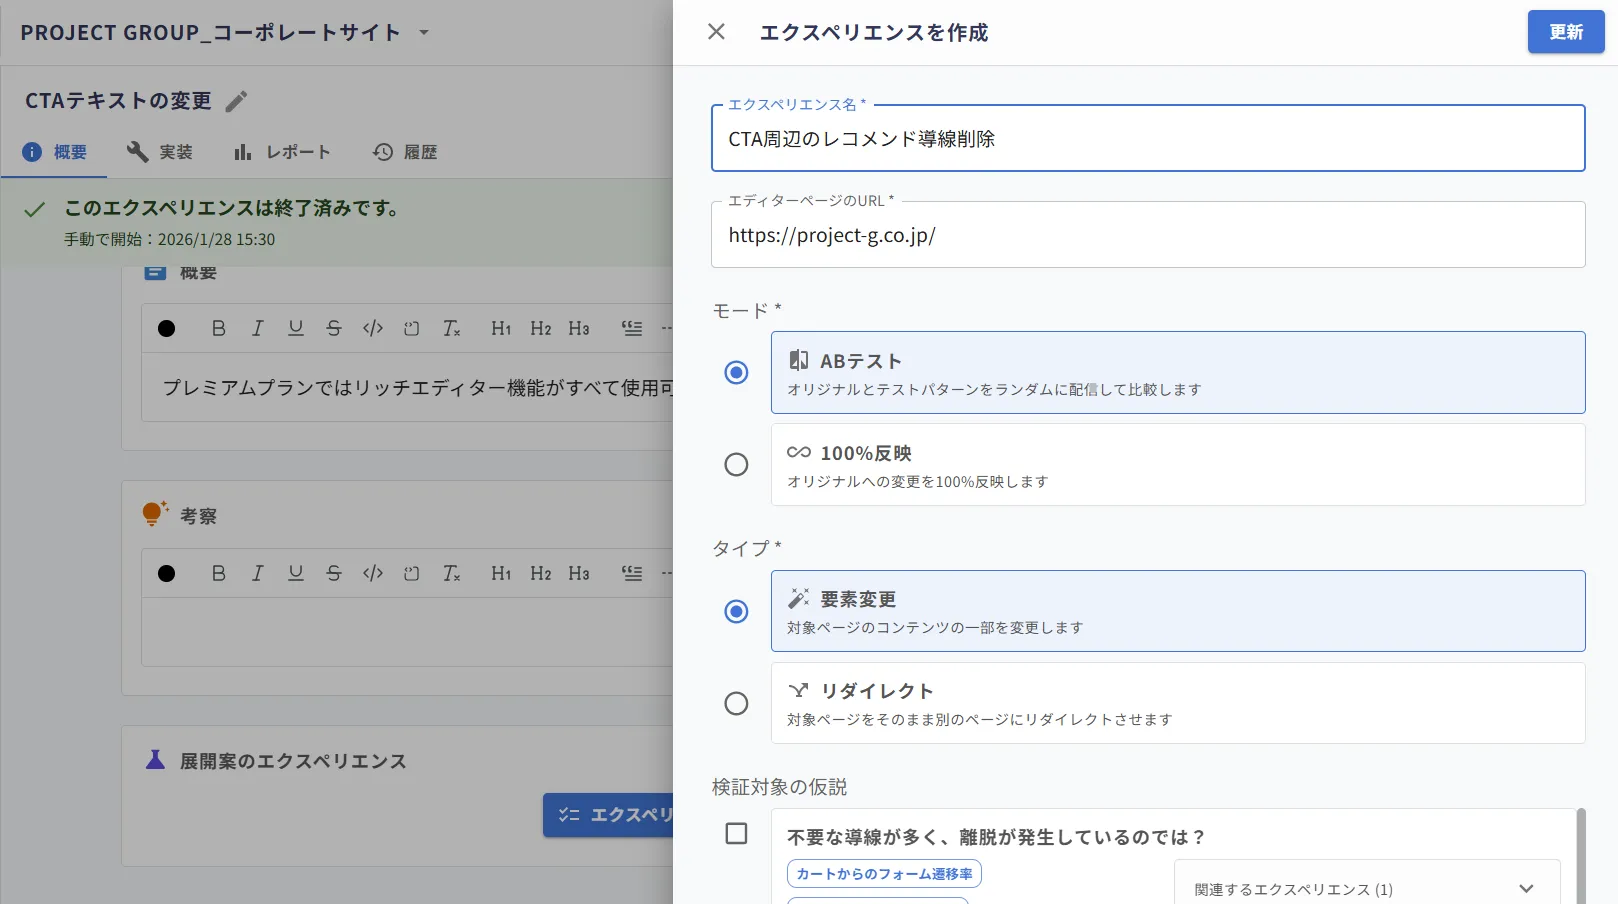Clear formatting in the 概要 editor toolbar
The image size is (1618, 904).
451,328
